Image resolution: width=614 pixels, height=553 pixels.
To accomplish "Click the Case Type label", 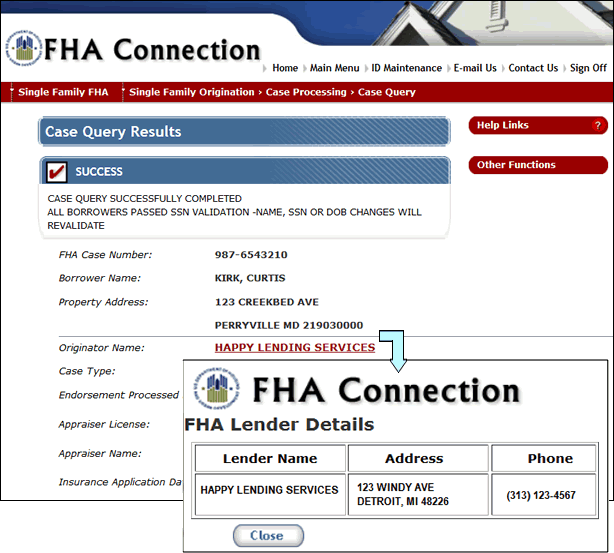I will [87, 371].
